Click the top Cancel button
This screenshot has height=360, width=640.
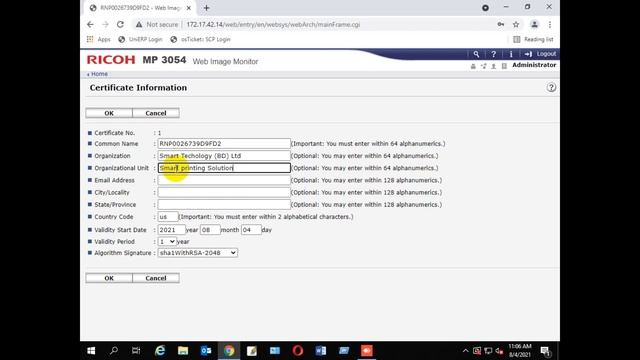(x=156, y=113)
